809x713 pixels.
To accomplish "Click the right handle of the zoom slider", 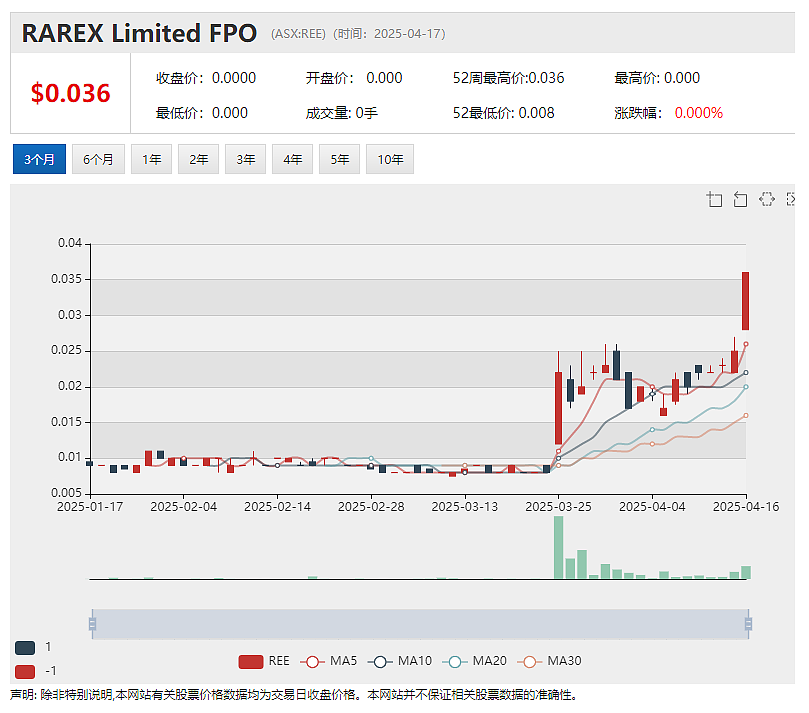I will [748, 624].
